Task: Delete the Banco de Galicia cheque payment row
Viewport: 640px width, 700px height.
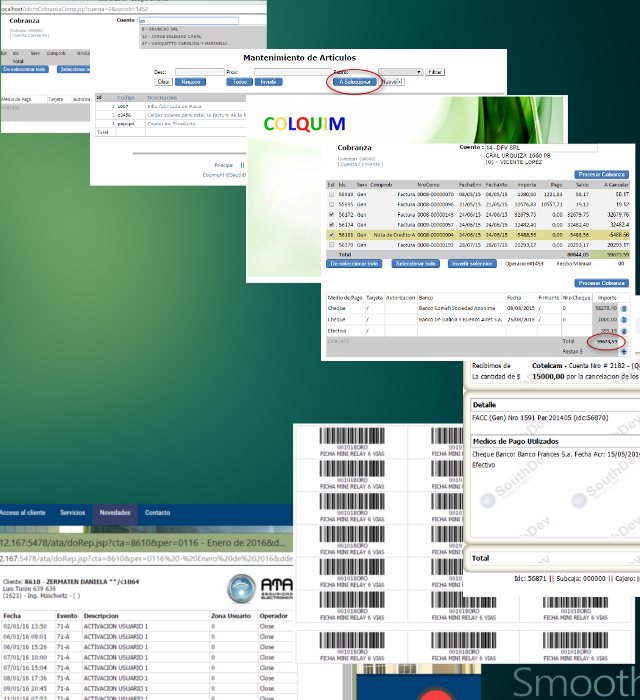Action: coord(624,320)
